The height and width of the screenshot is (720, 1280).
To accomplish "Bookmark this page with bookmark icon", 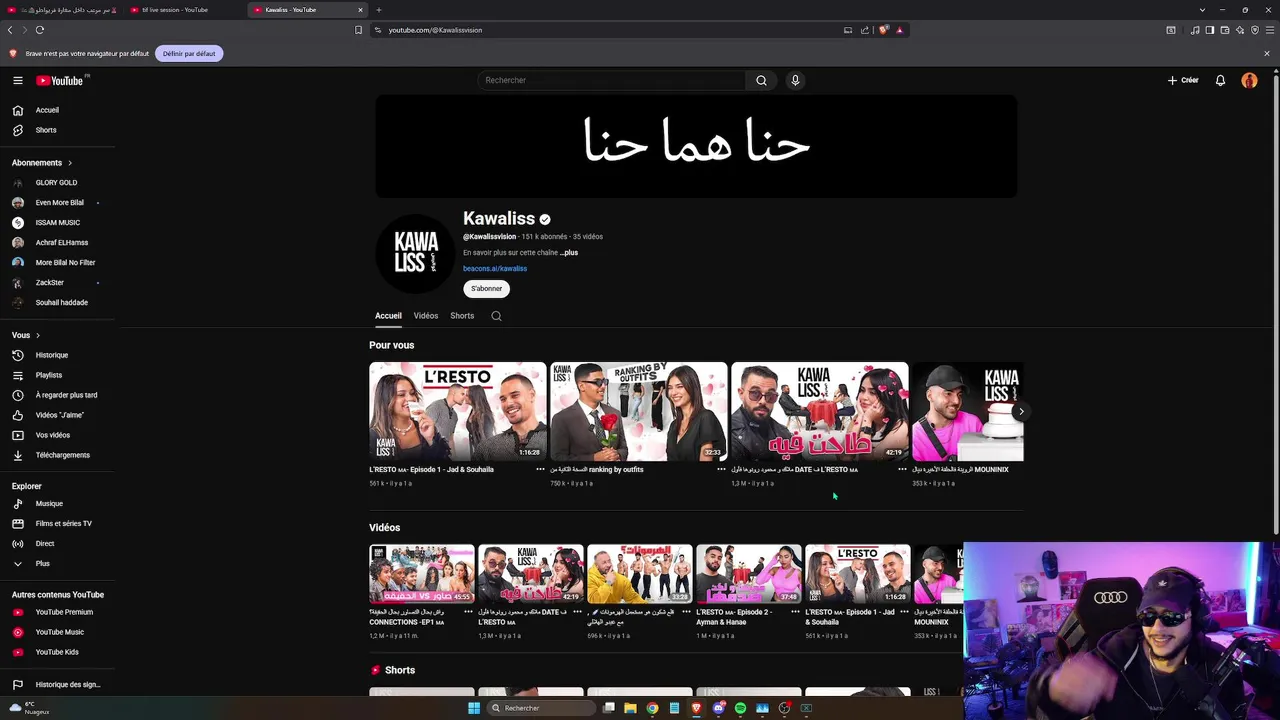I will click(x=358, y=30).
